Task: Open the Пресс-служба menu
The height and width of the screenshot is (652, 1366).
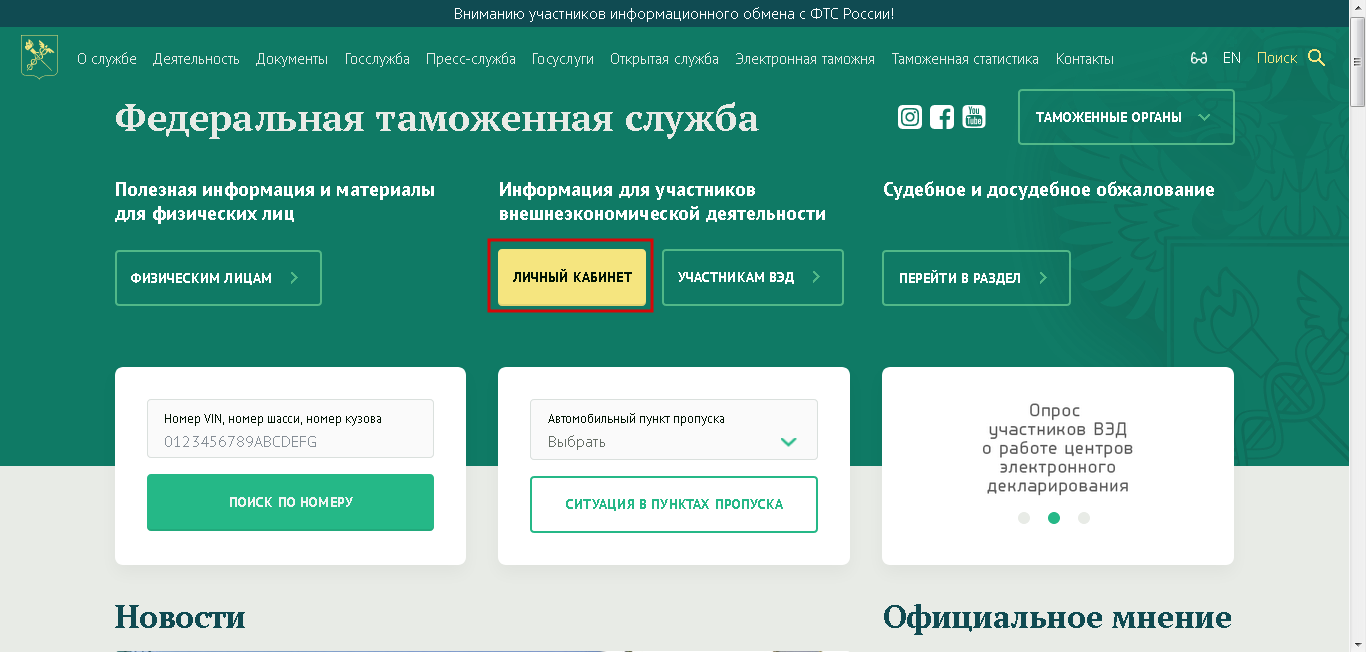Action: [x=471, y=59]
